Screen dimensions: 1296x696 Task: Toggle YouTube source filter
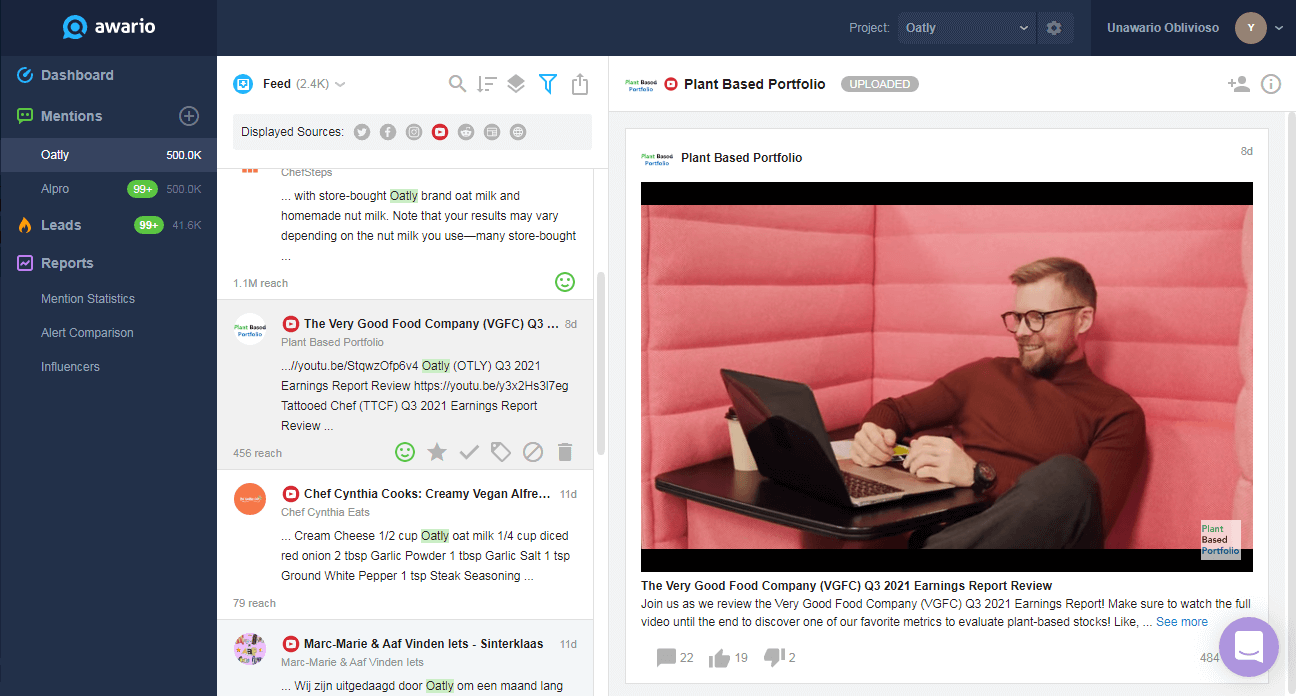(x=440, y=132)
